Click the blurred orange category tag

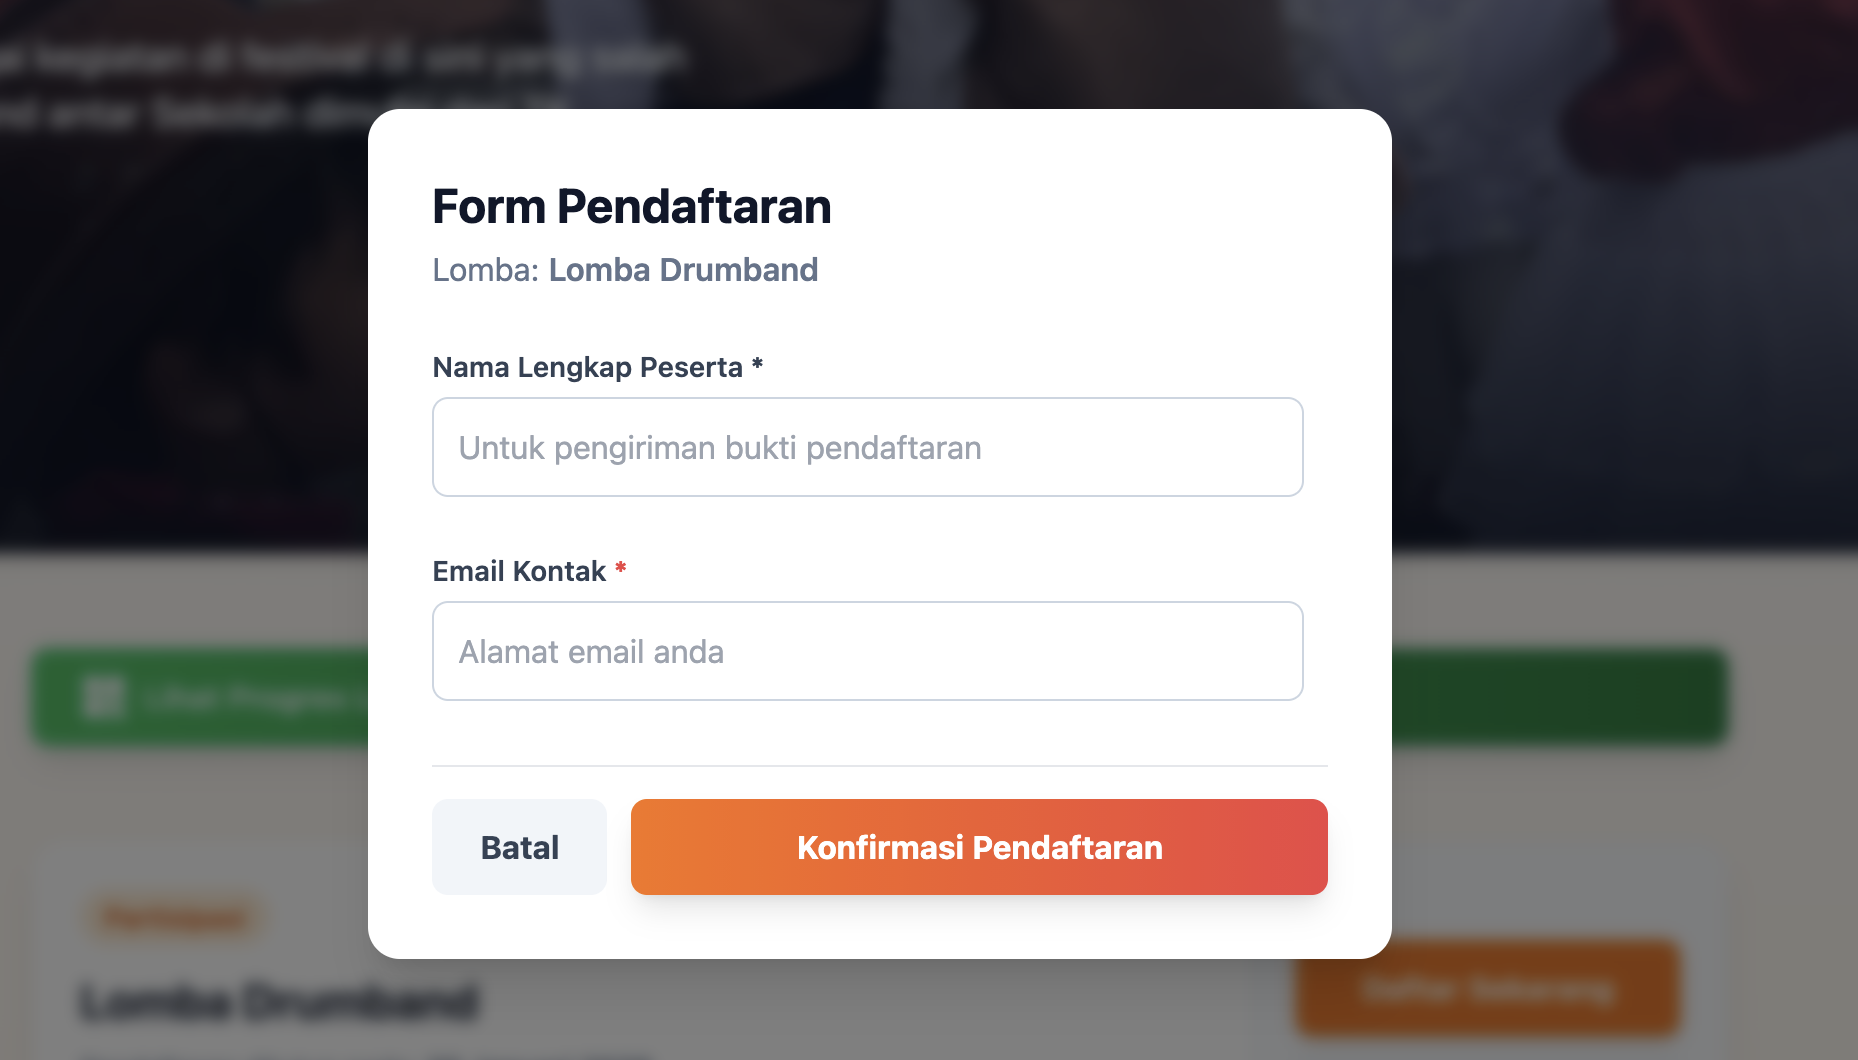pos(174,917)
